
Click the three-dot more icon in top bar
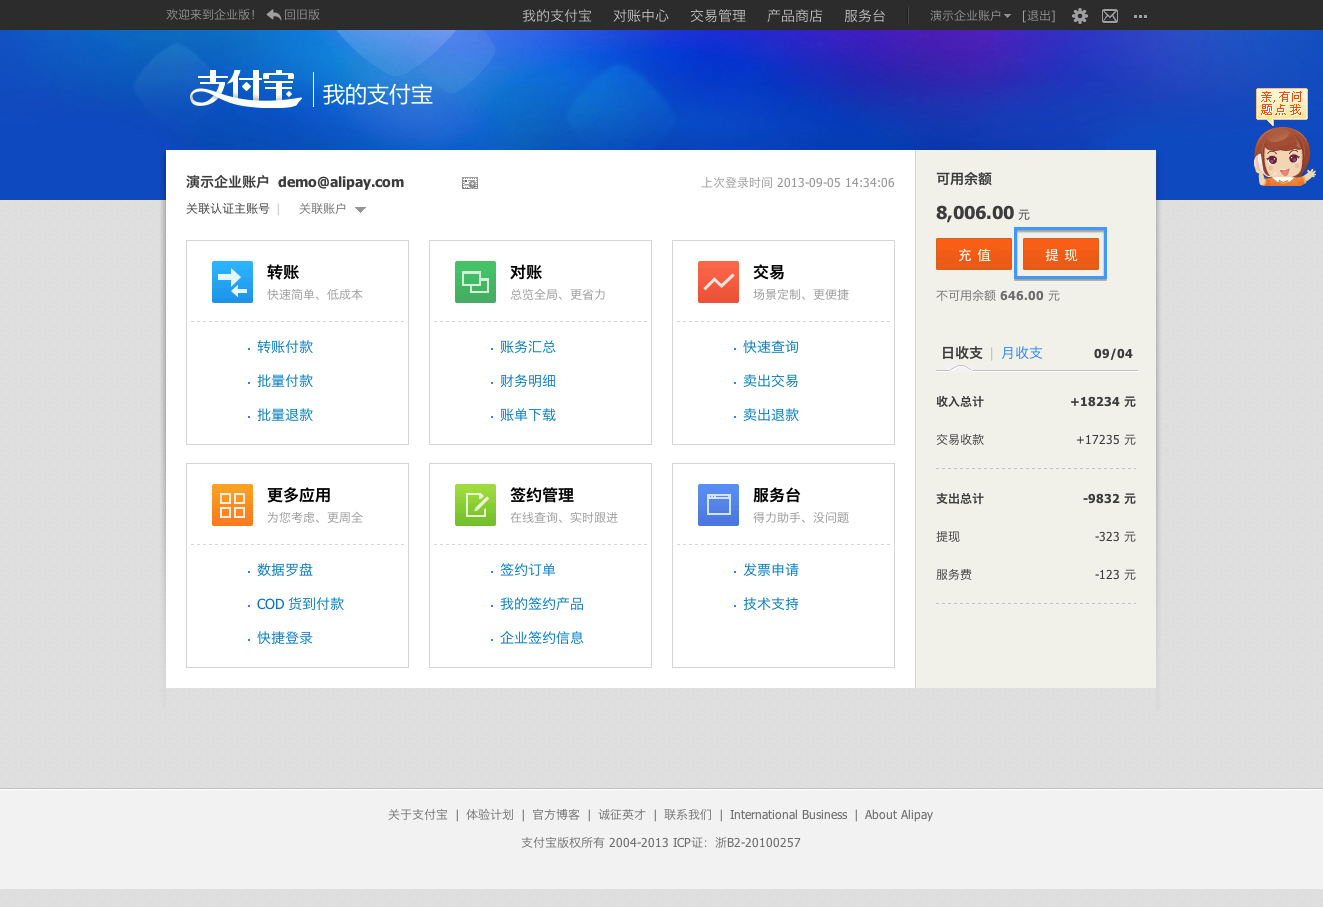[x=1140, y=16]
